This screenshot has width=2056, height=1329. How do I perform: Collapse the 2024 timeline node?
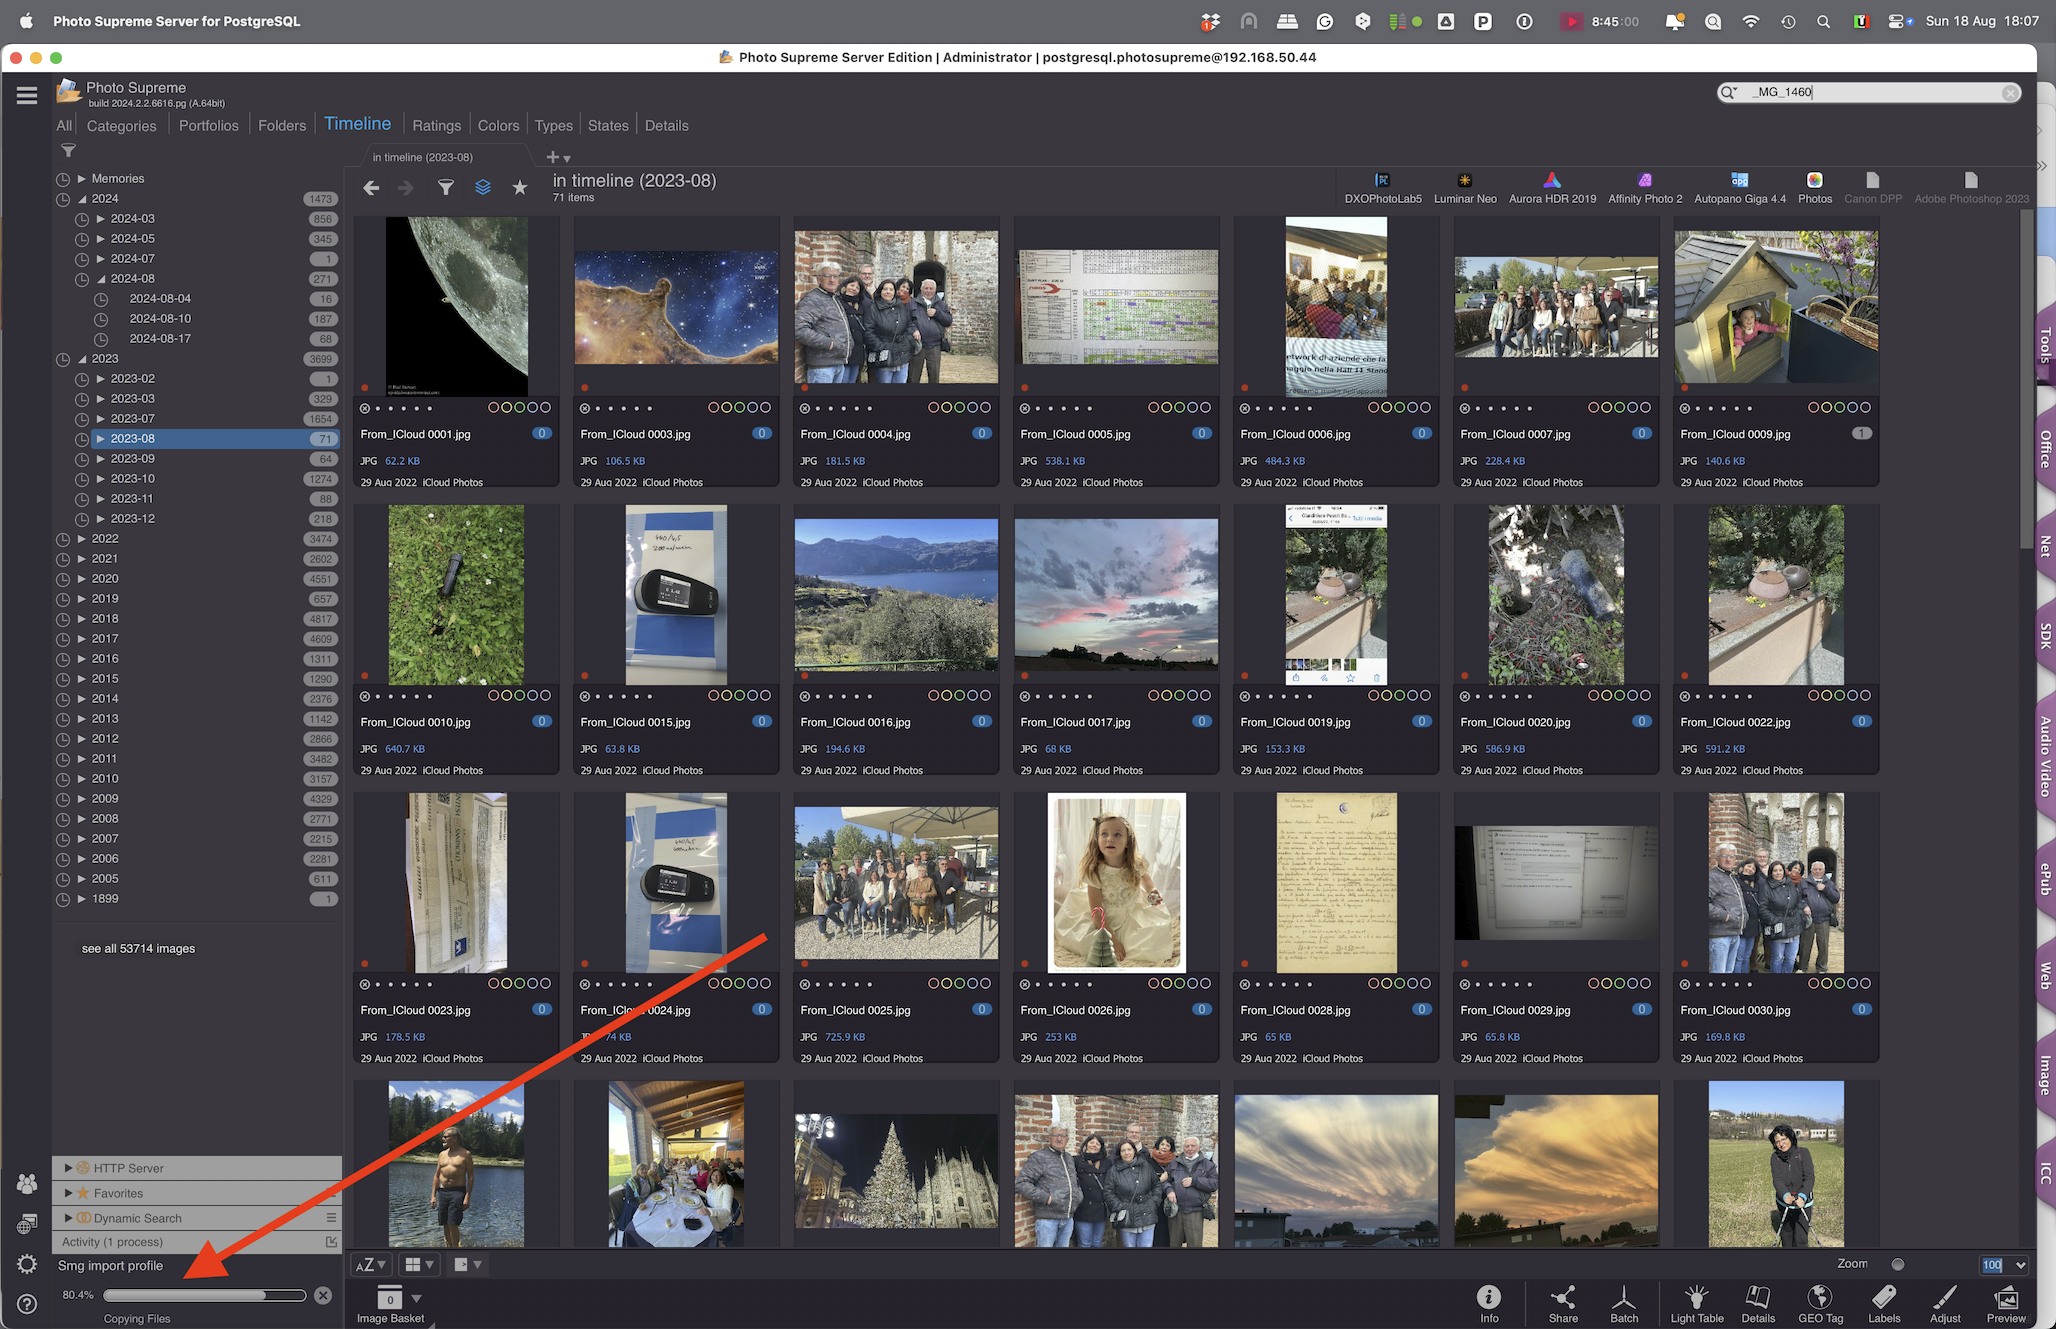82,199
